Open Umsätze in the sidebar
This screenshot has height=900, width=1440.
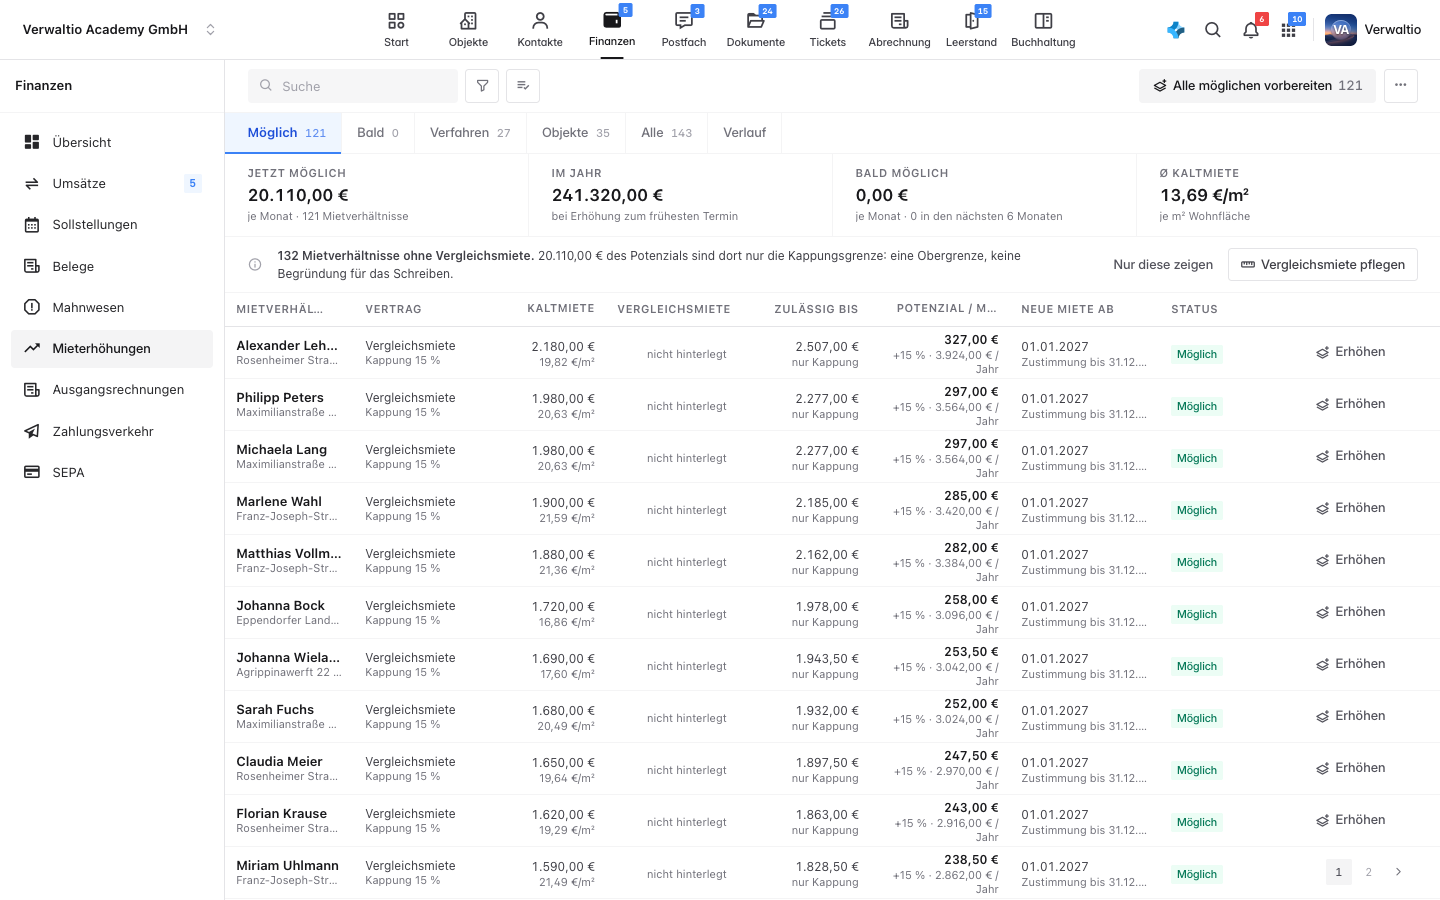(x=112, y=183)
